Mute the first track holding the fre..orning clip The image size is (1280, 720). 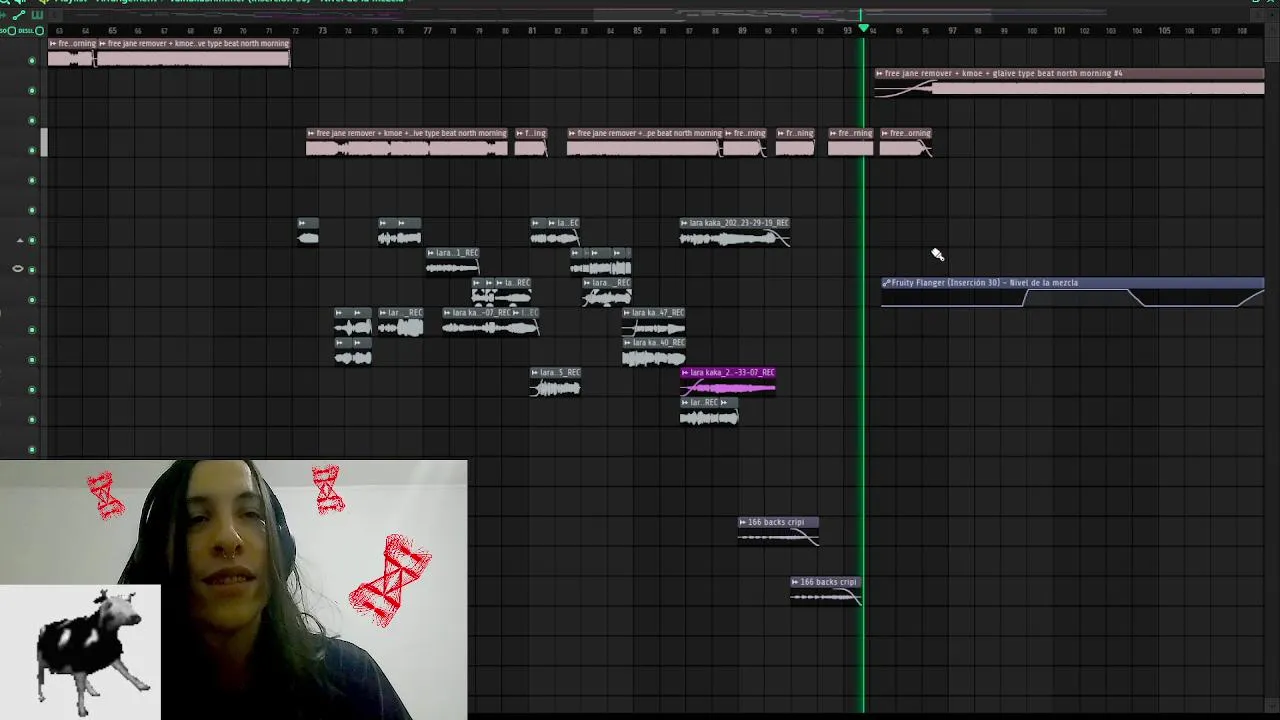point(32,60)
